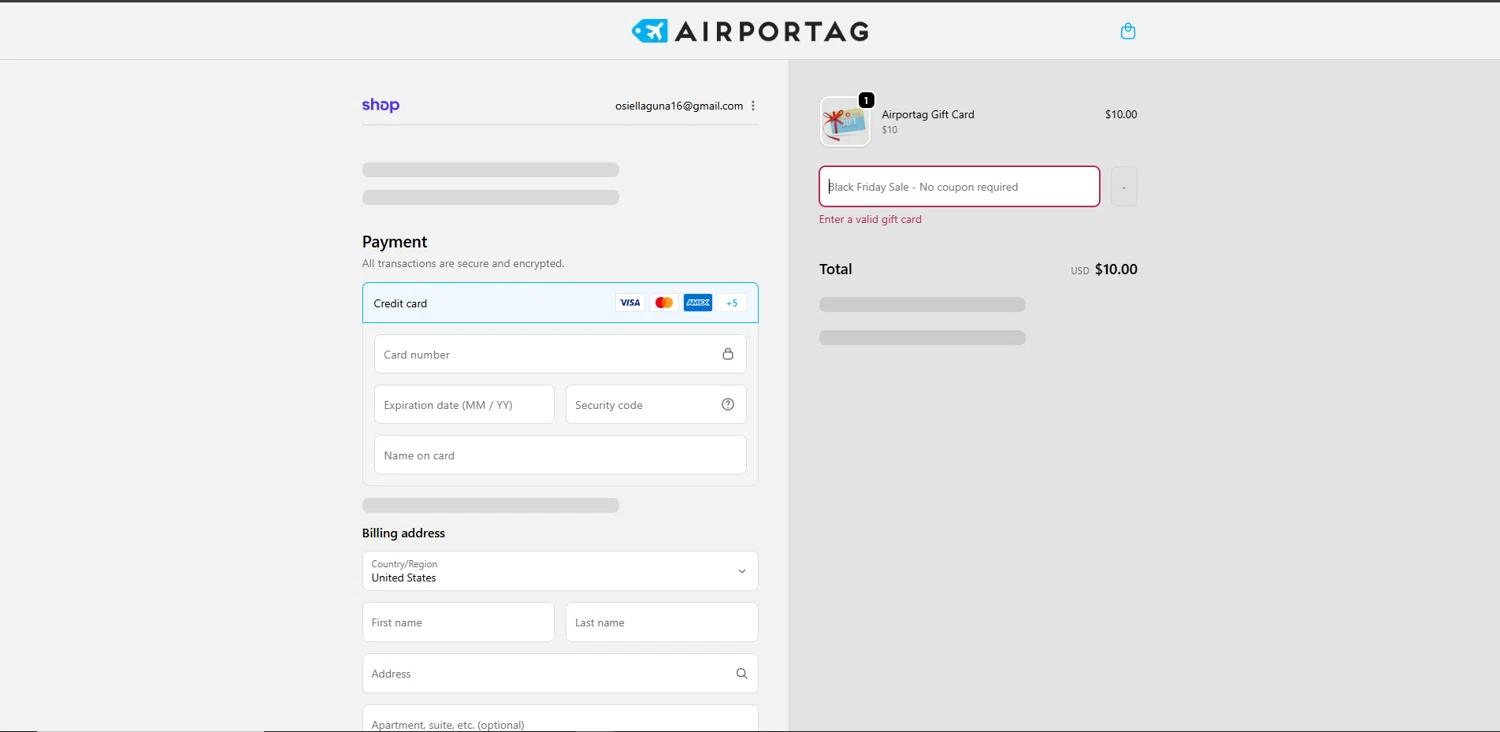Focus the Security code field

pyautogui.click(x=656, y=404)
